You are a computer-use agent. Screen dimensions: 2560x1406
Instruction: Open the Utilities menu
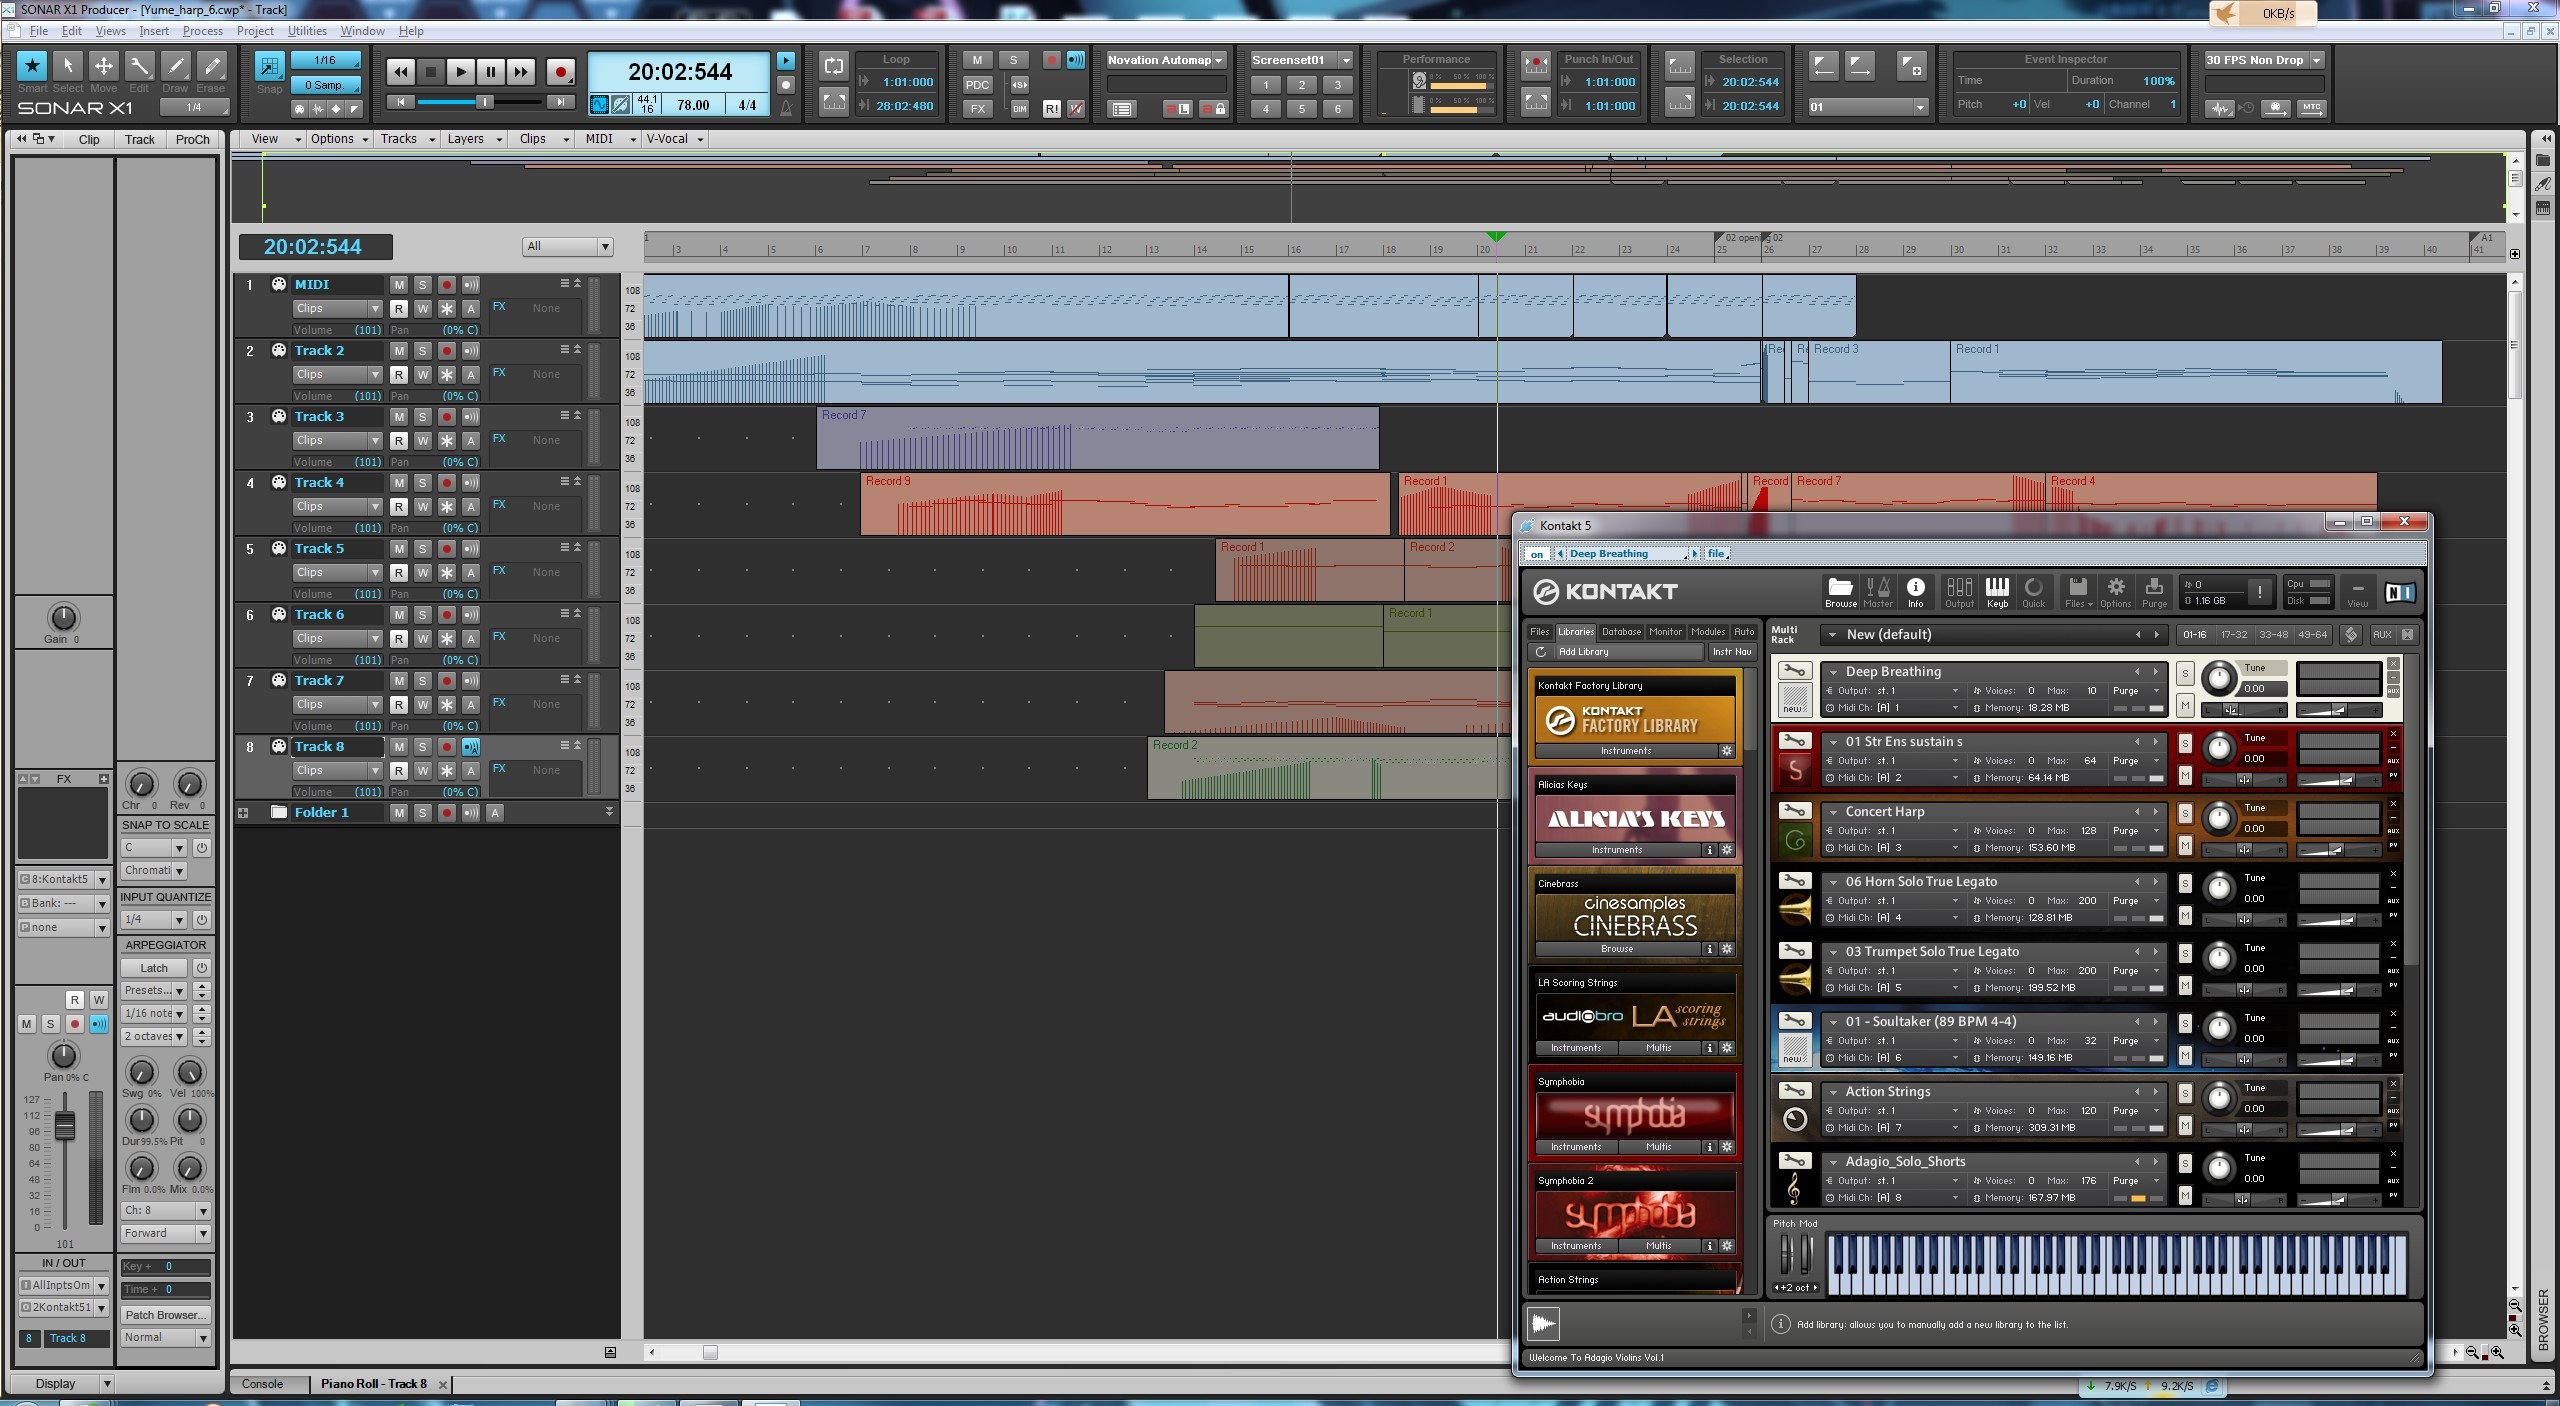[x=307, y=31]
